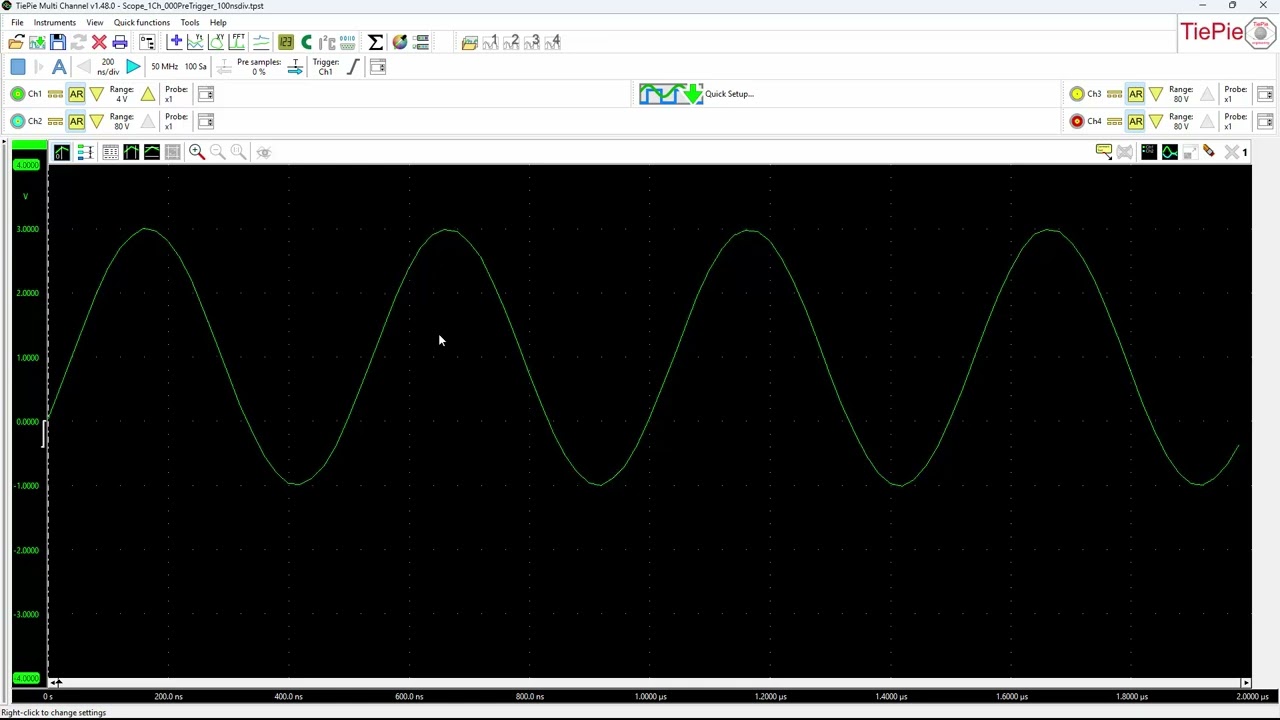The width and height of the screenshot is (1280, 720).
Task: Open the color wheel settings icon
Action: click(400, 42)
